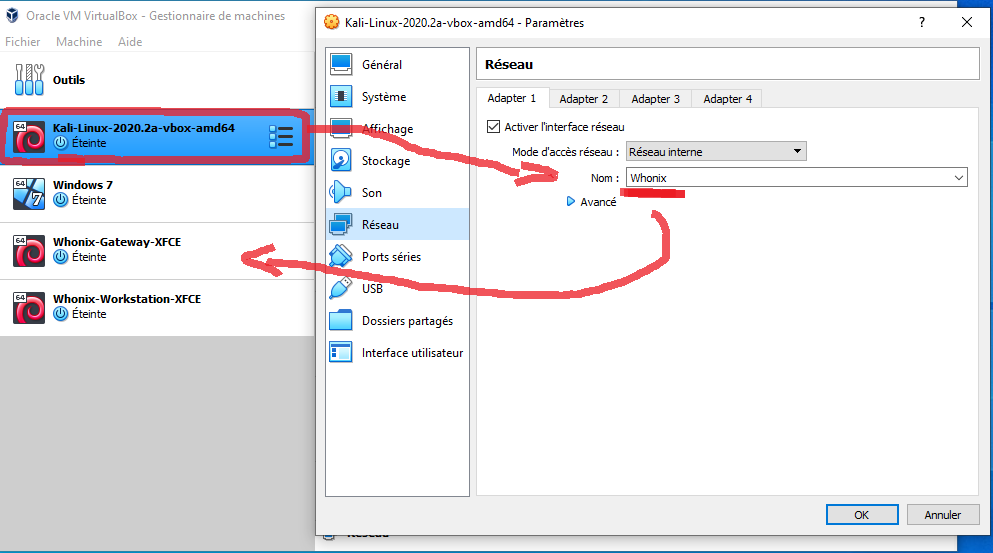Click the Outils label in manager
Screen dimensions: 993x553
(69, 80)
